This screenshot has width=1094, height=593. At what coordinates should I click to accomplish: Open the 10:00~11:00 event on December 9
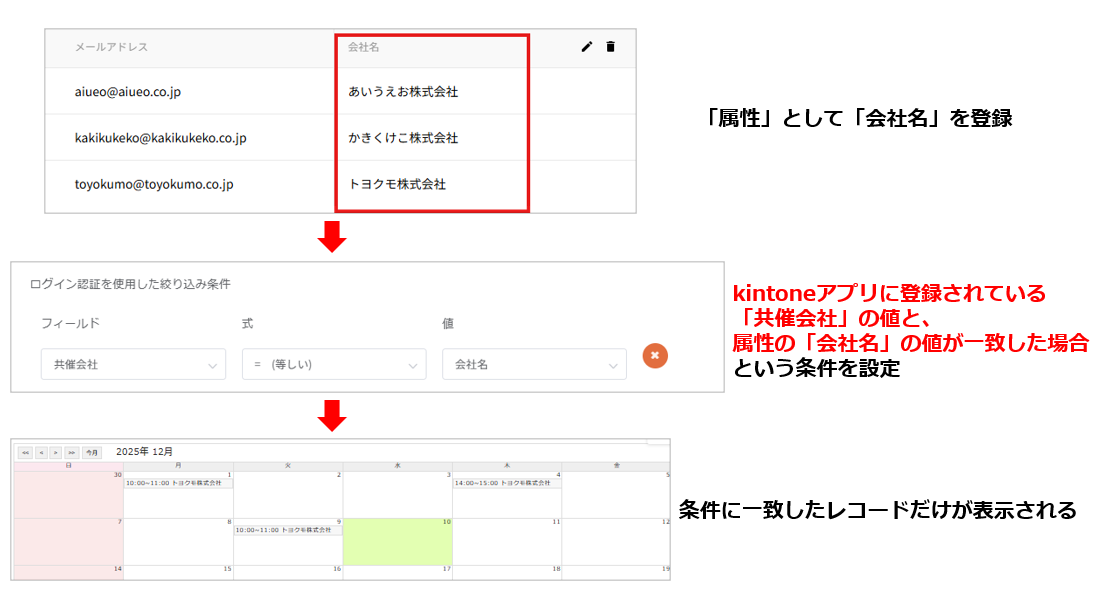(288, 530)
